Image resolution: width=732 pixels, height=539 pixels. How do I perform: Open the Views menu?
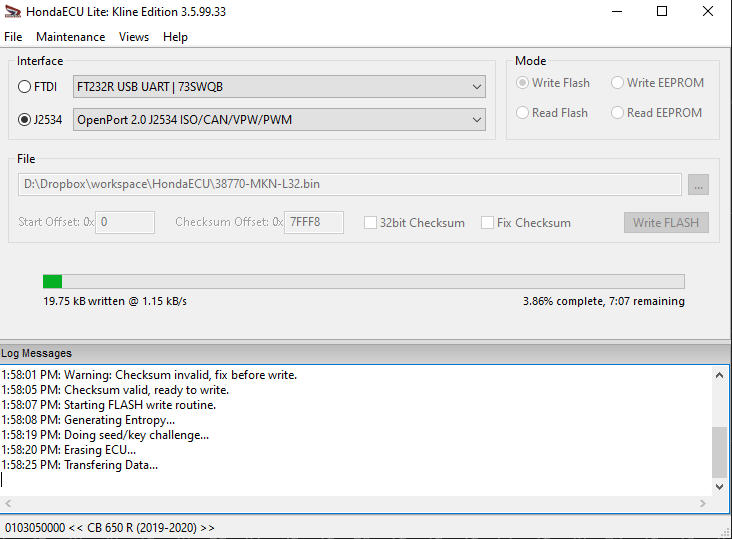click(x=134, y=37)
